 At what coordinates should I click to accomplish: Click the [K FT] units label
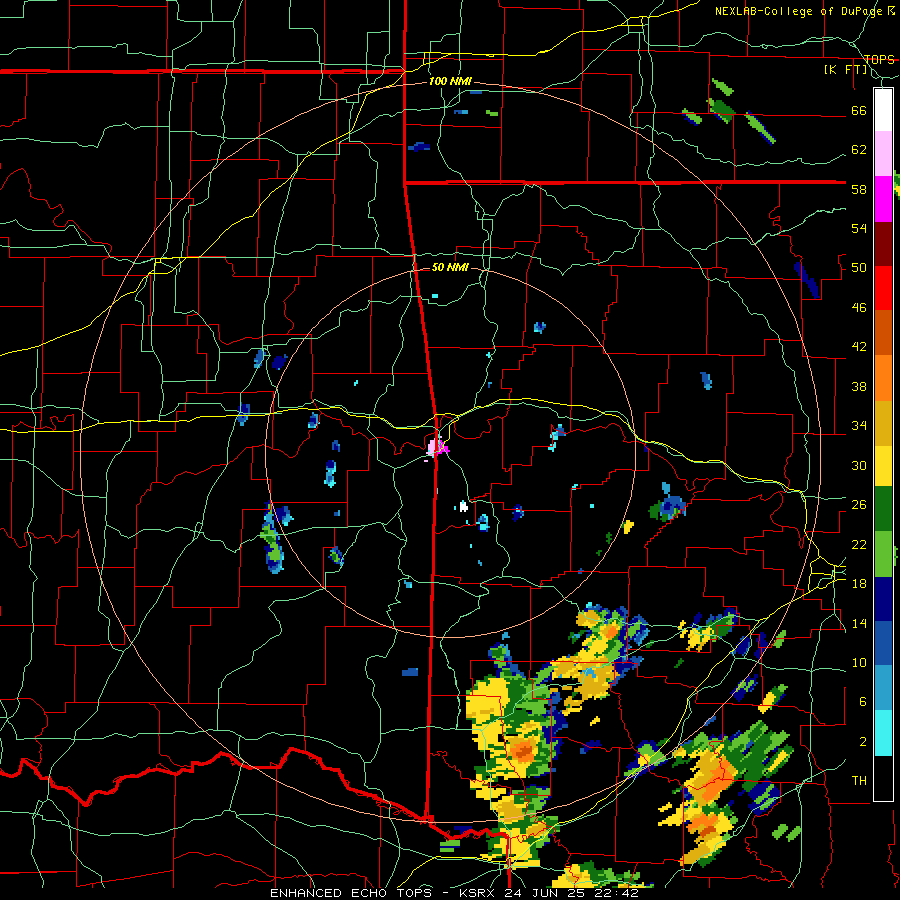click(x=846, y=70)
